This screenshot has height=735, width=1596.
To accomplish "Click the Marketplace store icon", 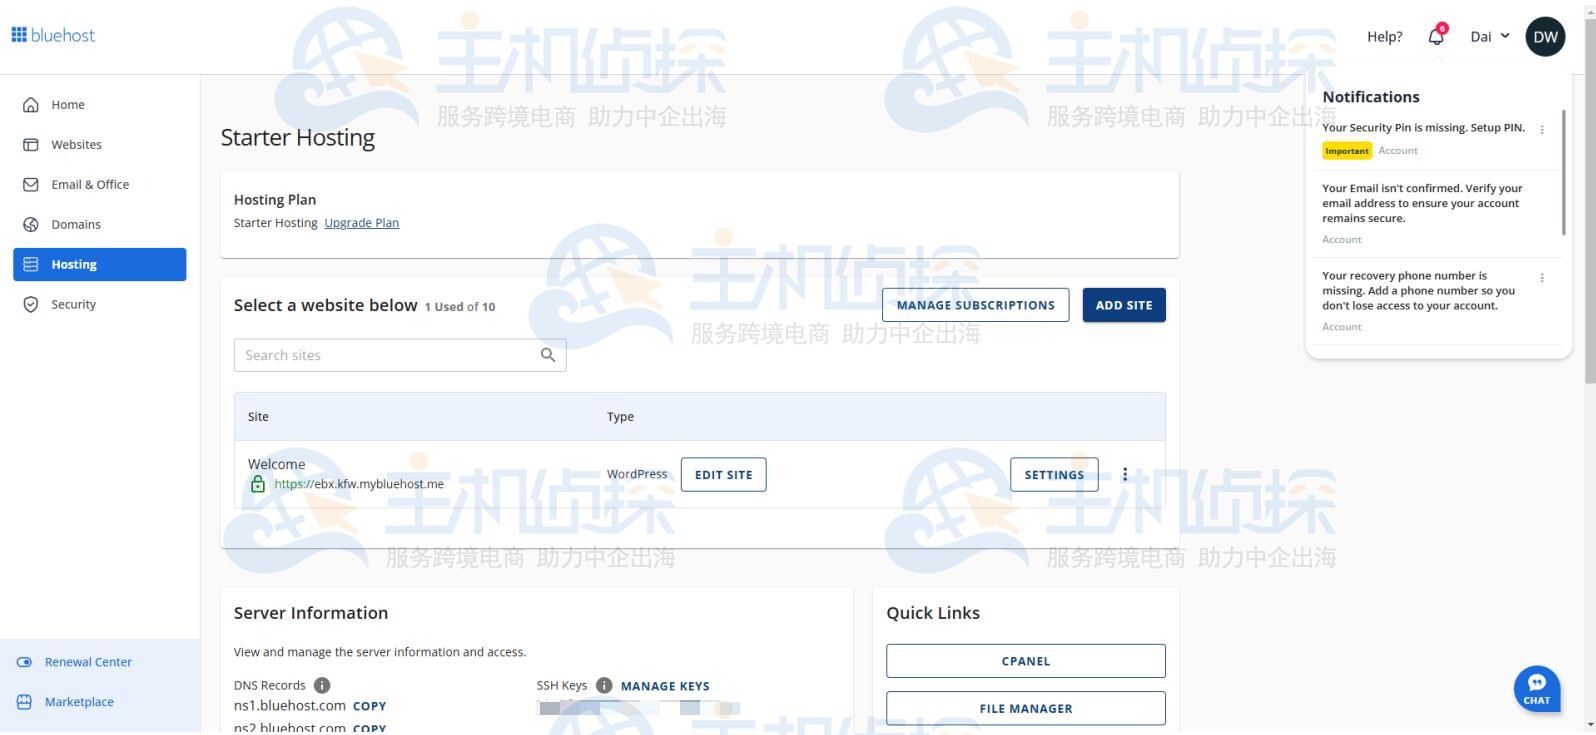I will tap(25, 702).
